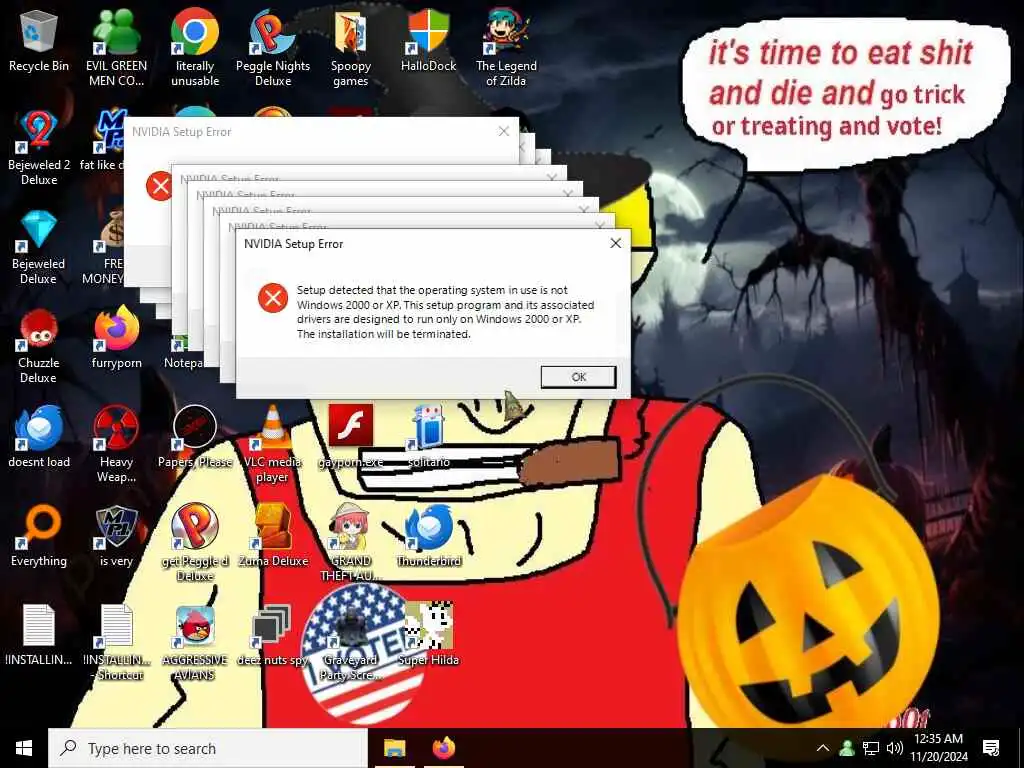Open the doesnt load Thunderbird icon

39,438
